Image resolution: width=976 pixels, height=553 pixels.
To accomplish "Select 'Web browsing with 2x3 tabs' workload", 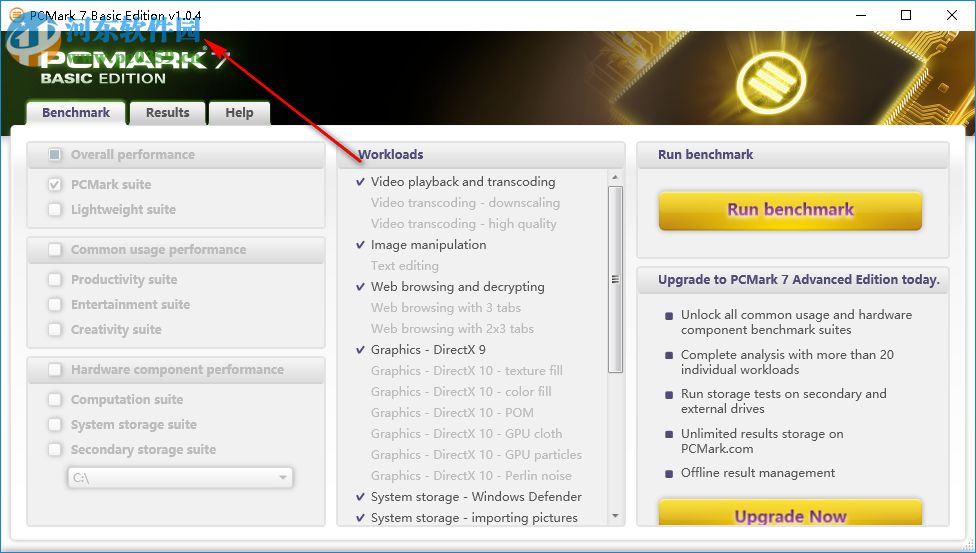I will pos(453,329).
